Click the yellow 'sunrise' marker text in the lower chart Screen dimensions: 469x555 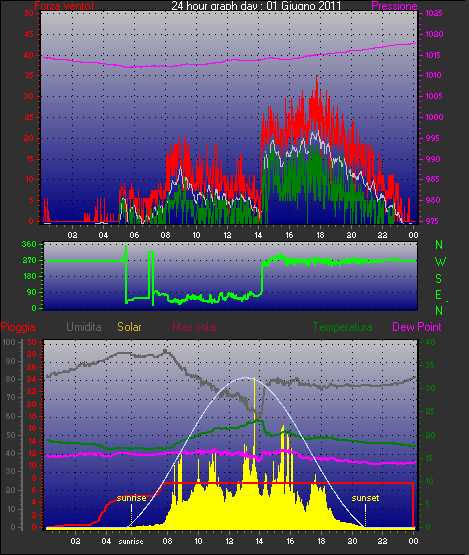click(131, 498)
